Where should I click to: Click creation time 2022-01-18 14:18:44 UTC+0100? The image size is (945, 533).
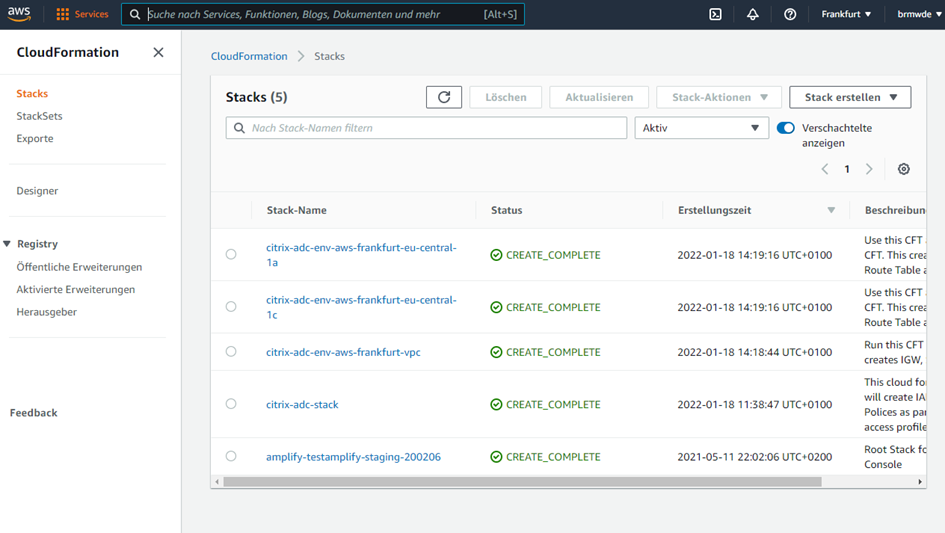click(755, 352)
